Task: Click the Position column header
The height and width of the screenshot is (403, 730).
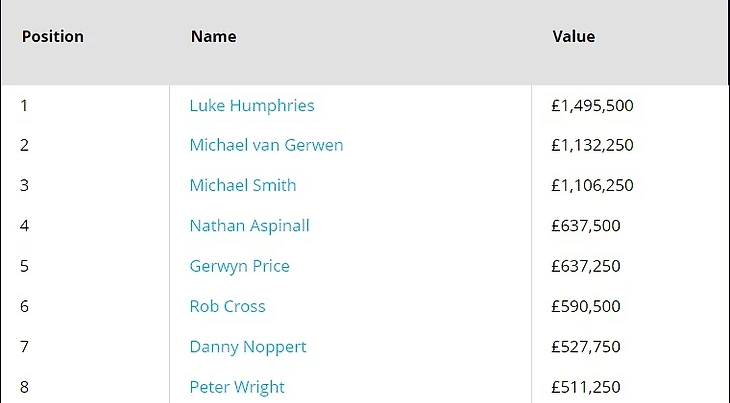Action: (x=53, y=36)
